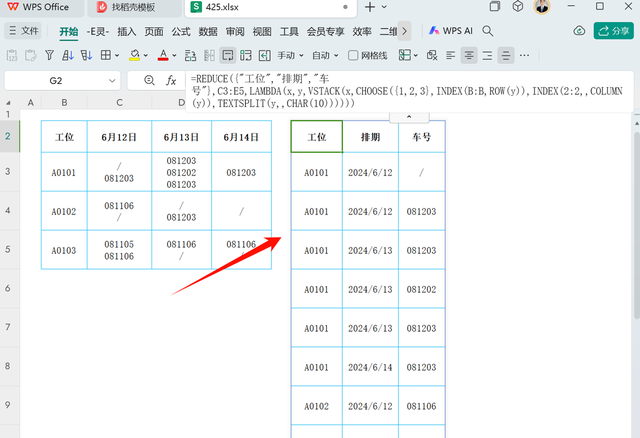Click the paste clipboard icon
This screenshot has width=640, height=438.
[x=31, y=55]
